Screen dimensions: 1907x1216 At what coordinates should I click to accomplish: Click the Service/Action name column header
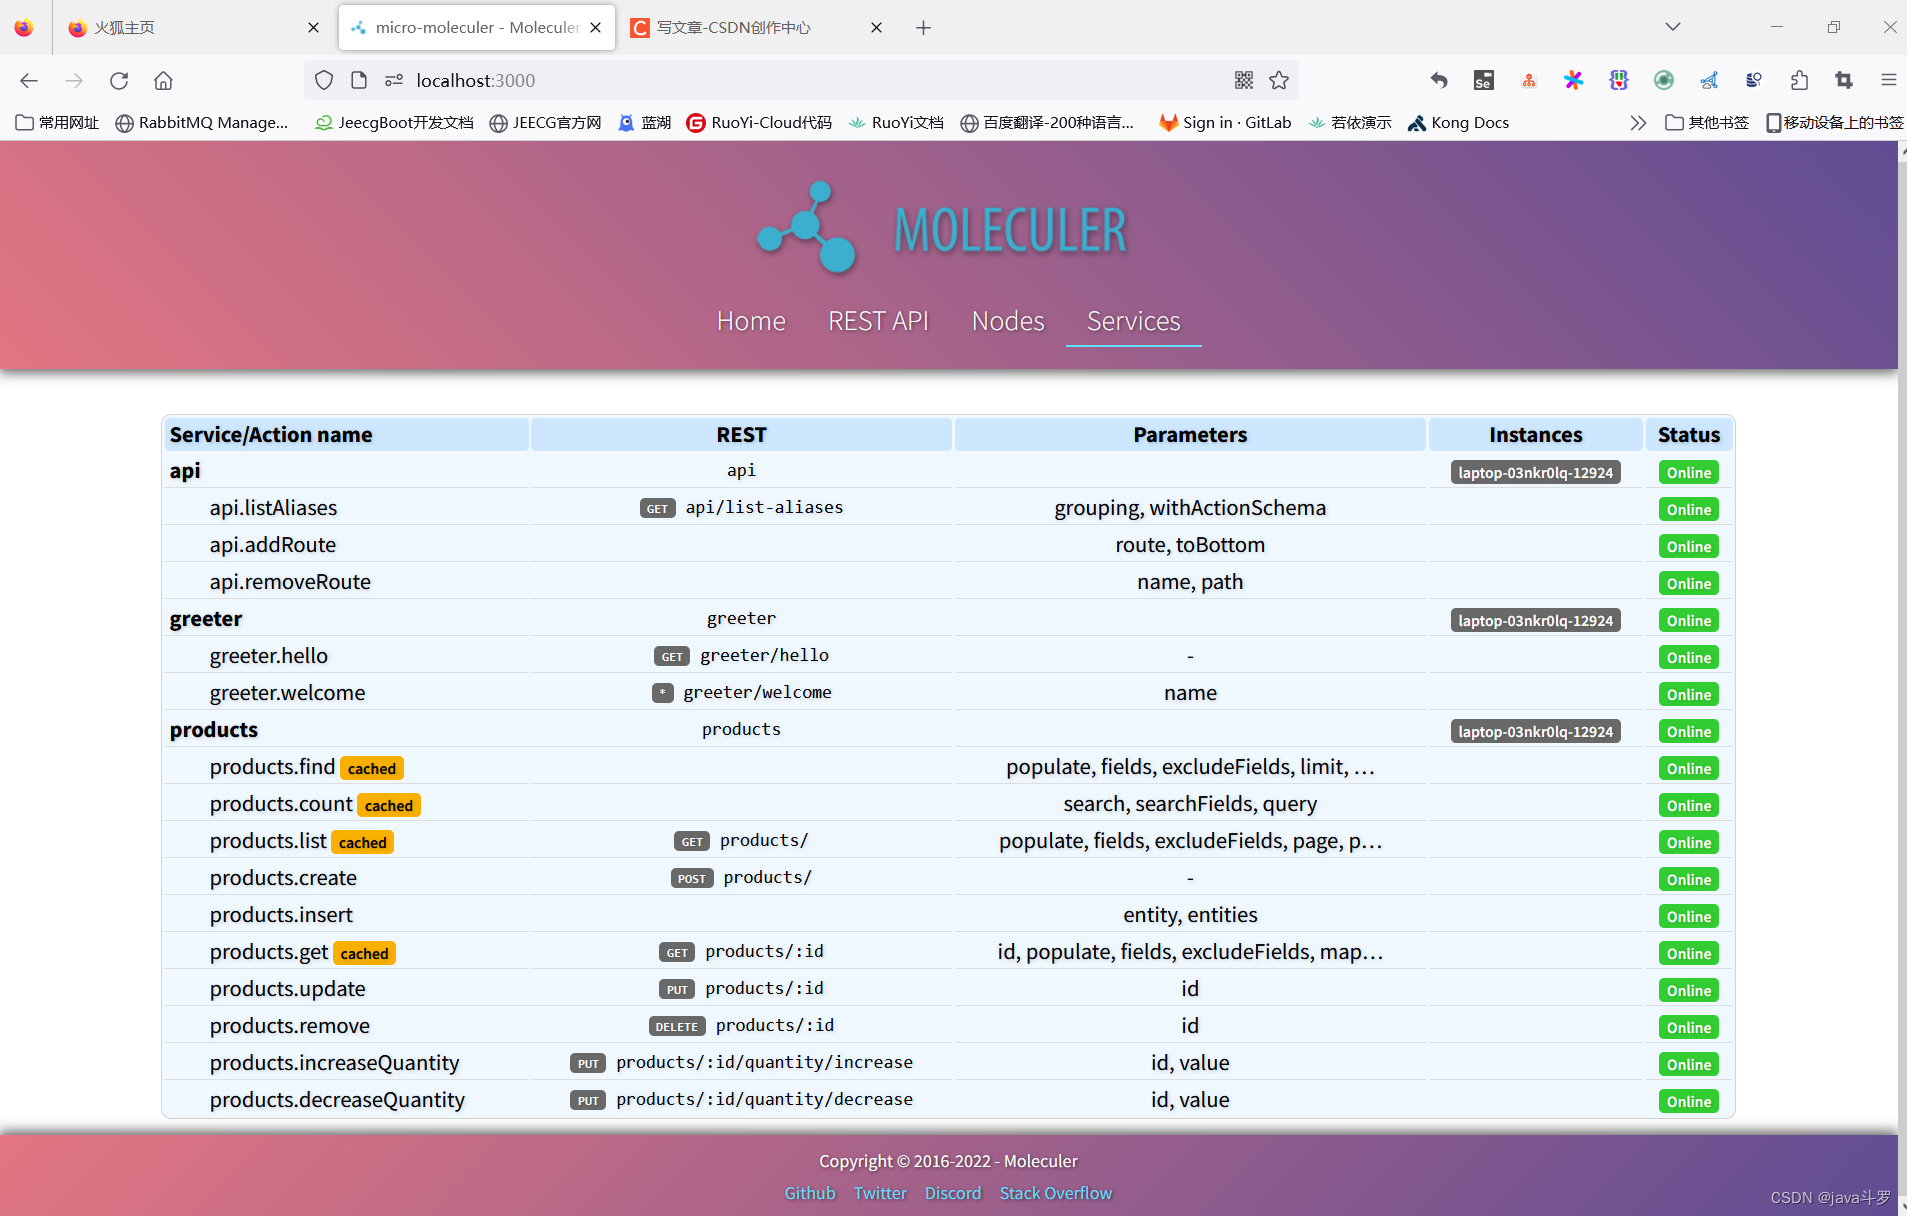pyautogui.click(x=346, y=435)
